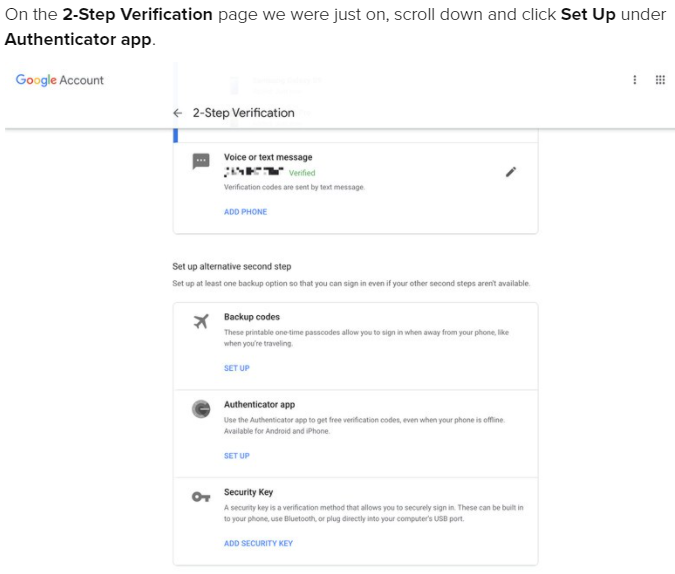
Task: Click the Set up alternative second step heading
Action: 232,267
